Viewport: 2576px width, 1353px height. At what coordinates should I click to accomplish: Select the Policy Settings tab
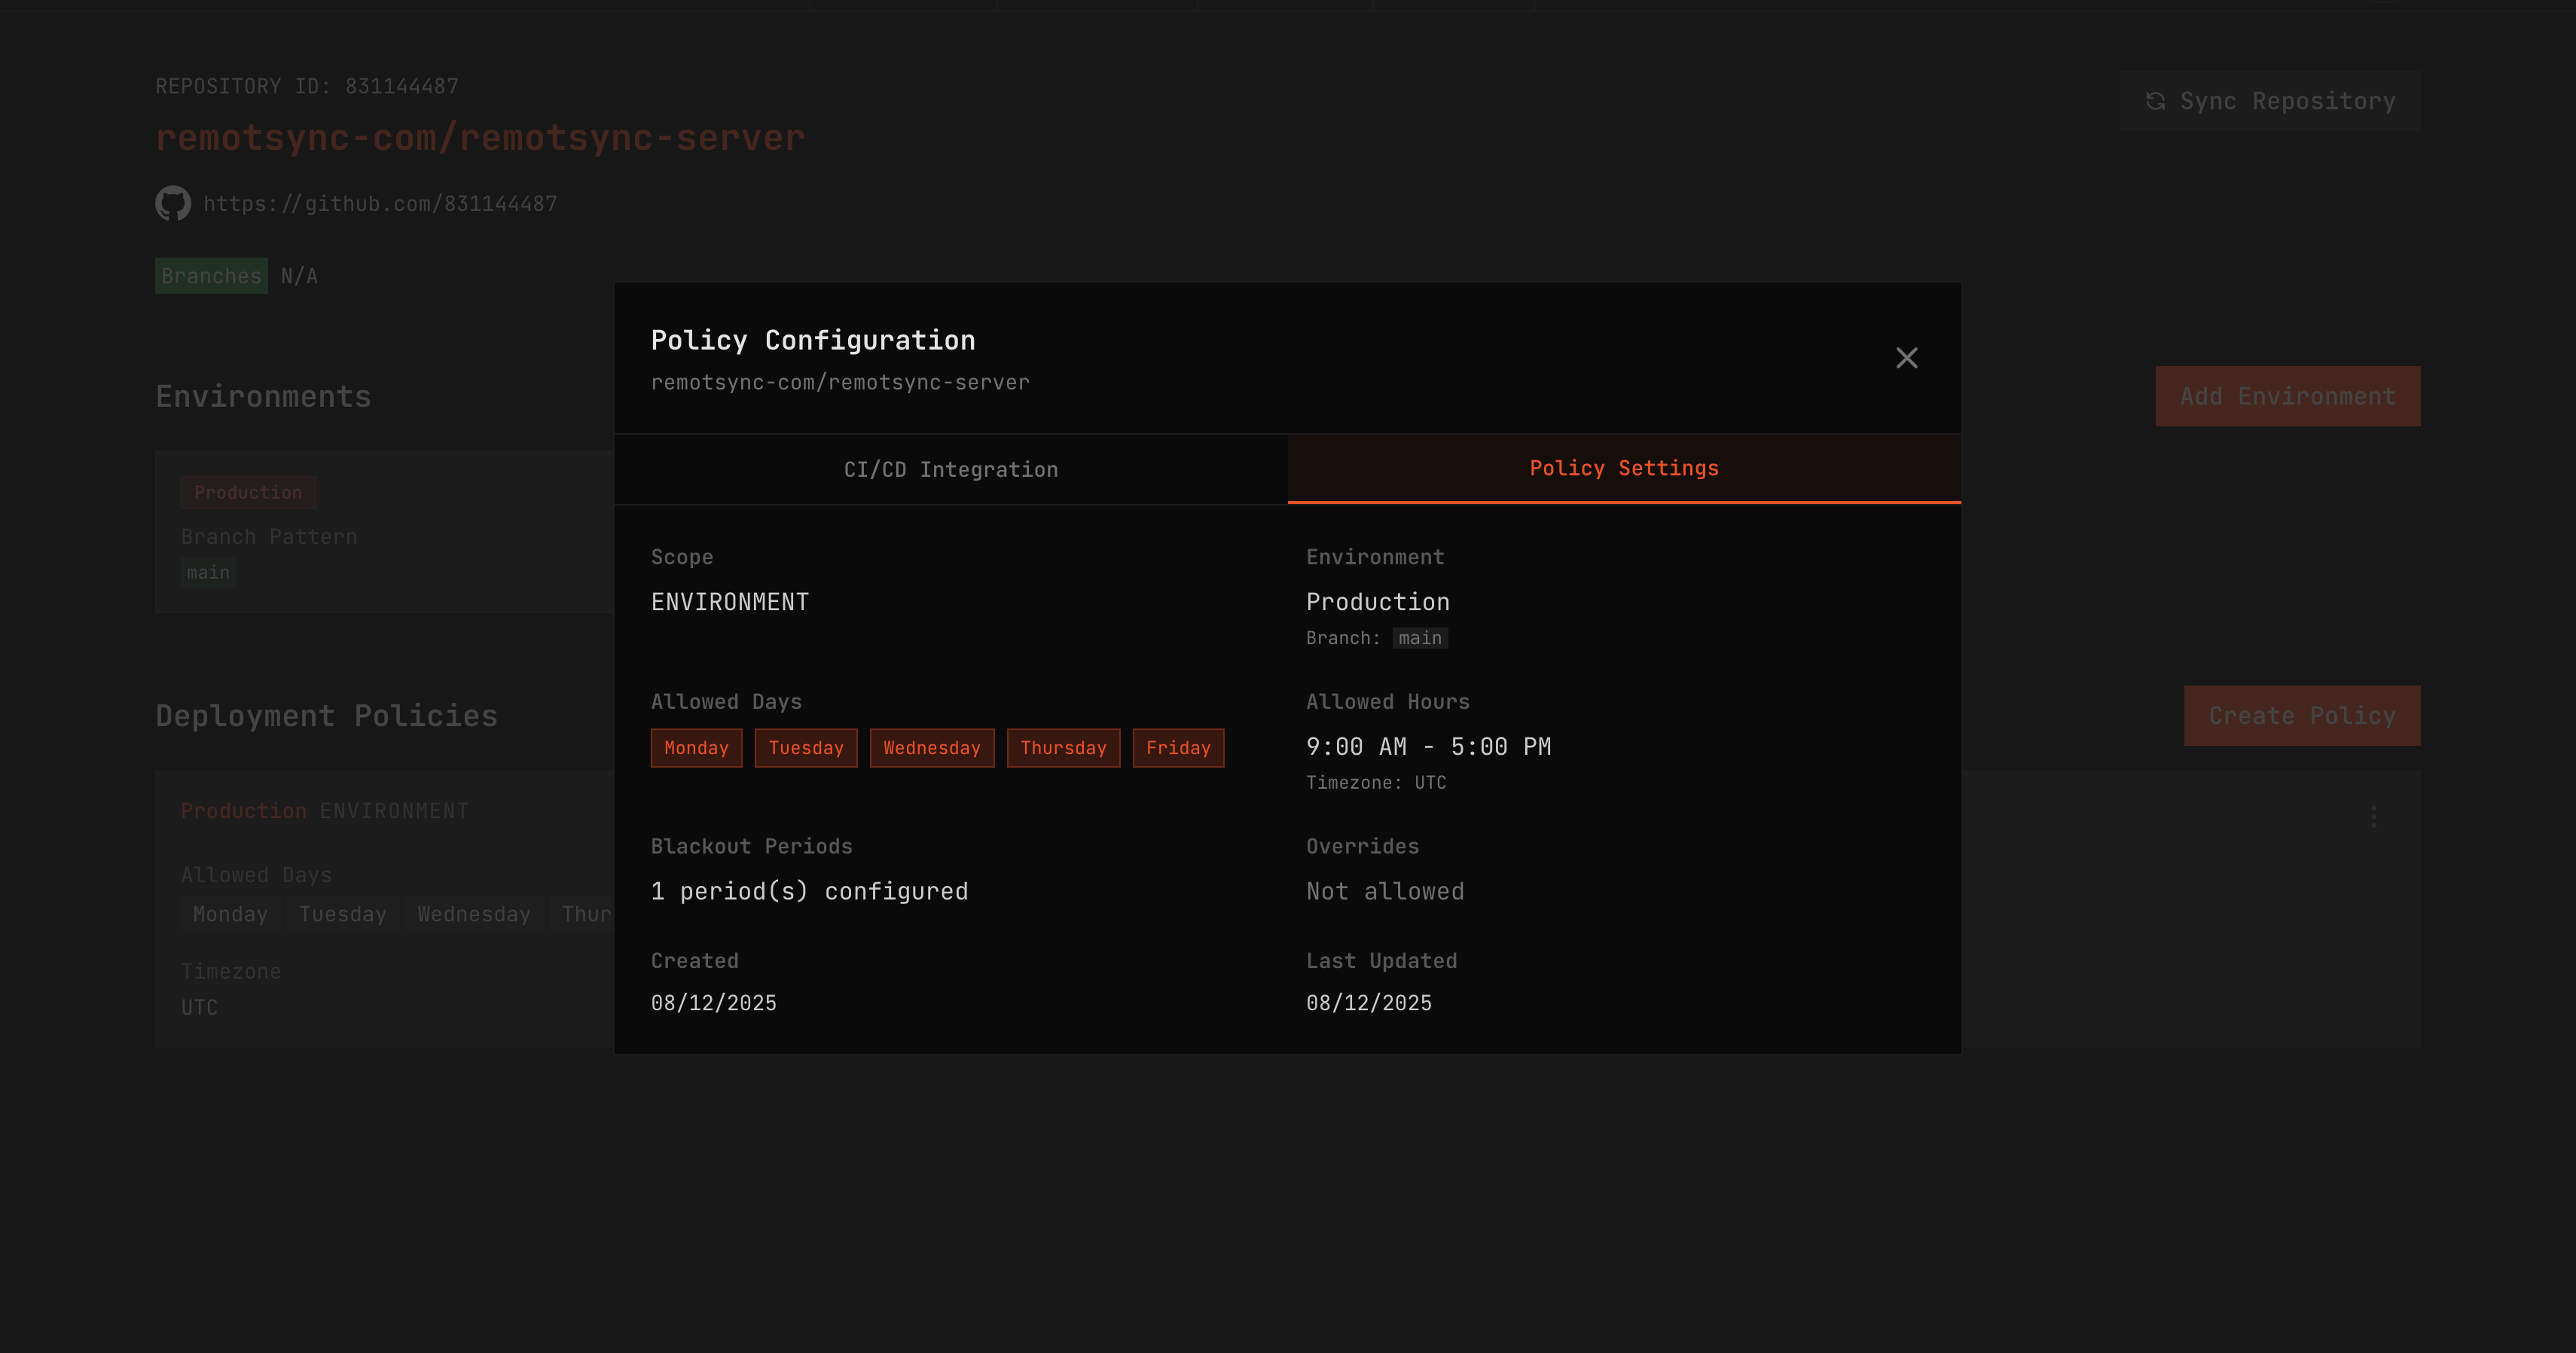click(x=1623, y=468)
